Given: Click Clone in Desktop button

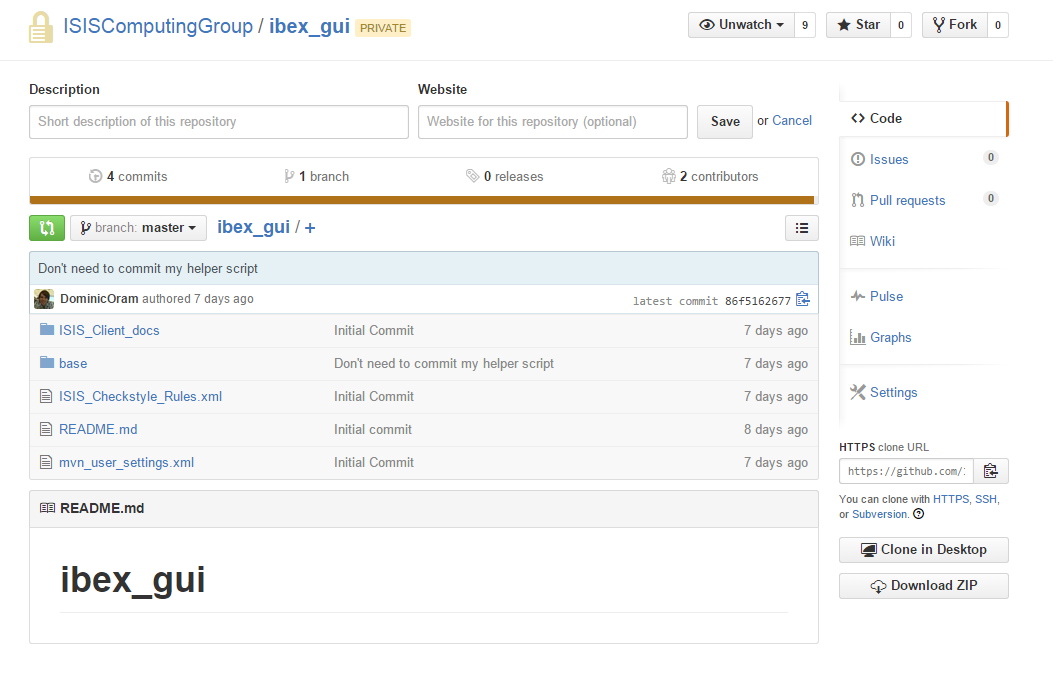Looking at the screenshot, I should 923,550.
